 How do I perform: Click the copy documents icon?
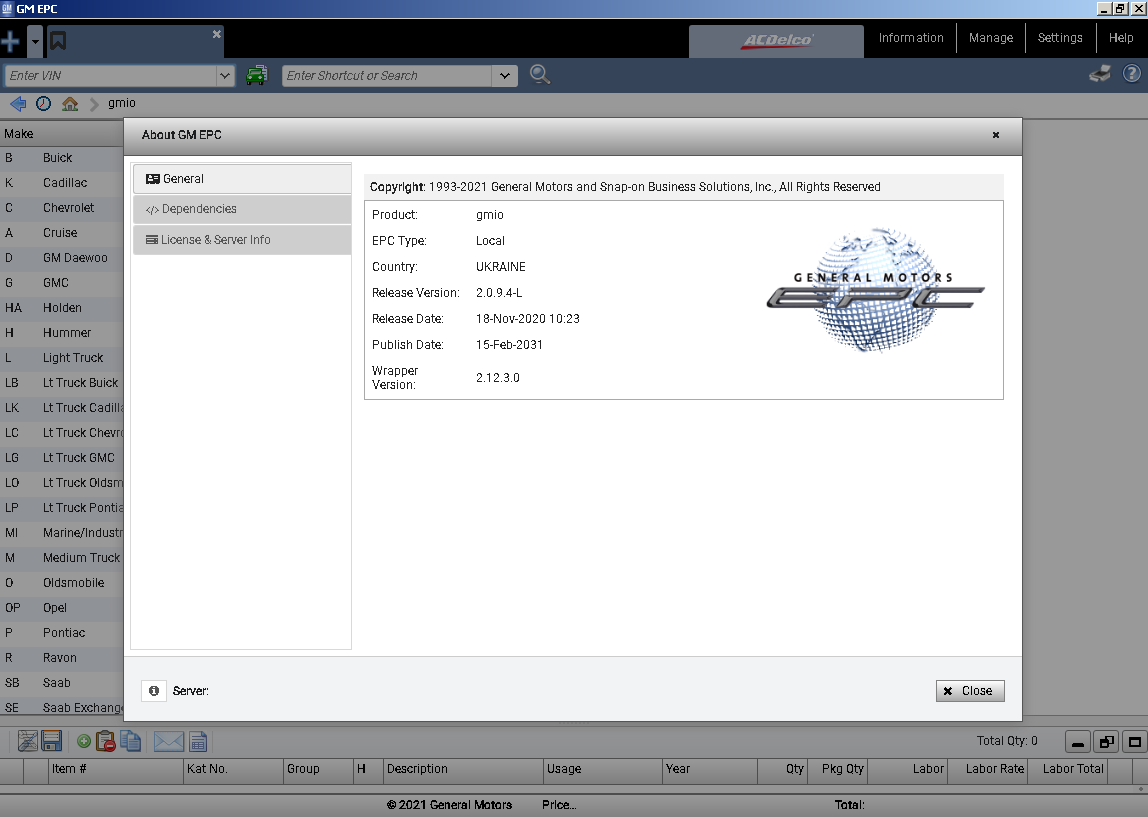click(x=131, y=742)
